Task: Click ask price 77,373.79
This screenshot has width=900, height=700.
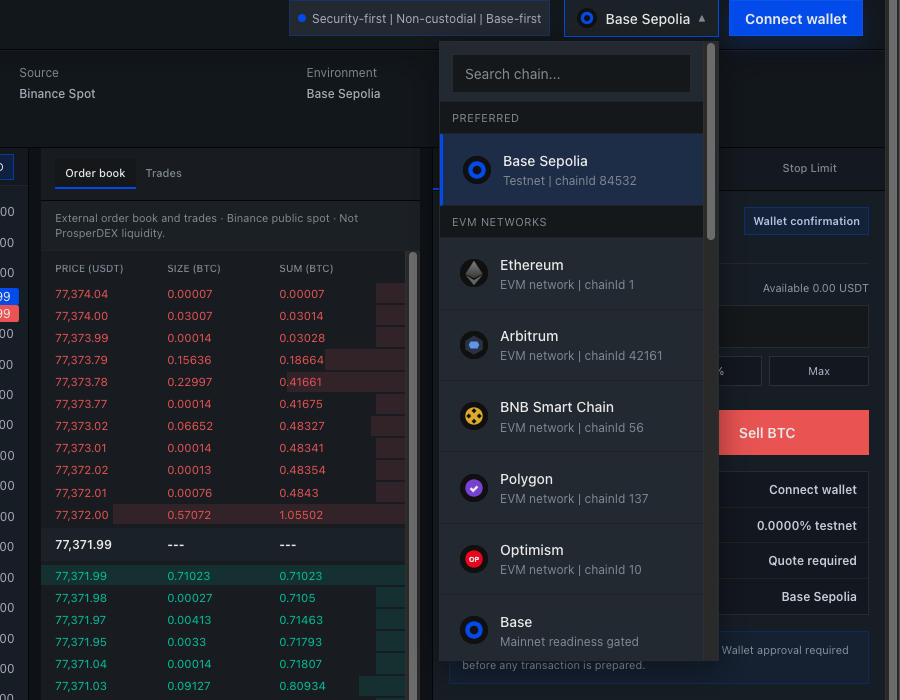Action: point(82,360)
